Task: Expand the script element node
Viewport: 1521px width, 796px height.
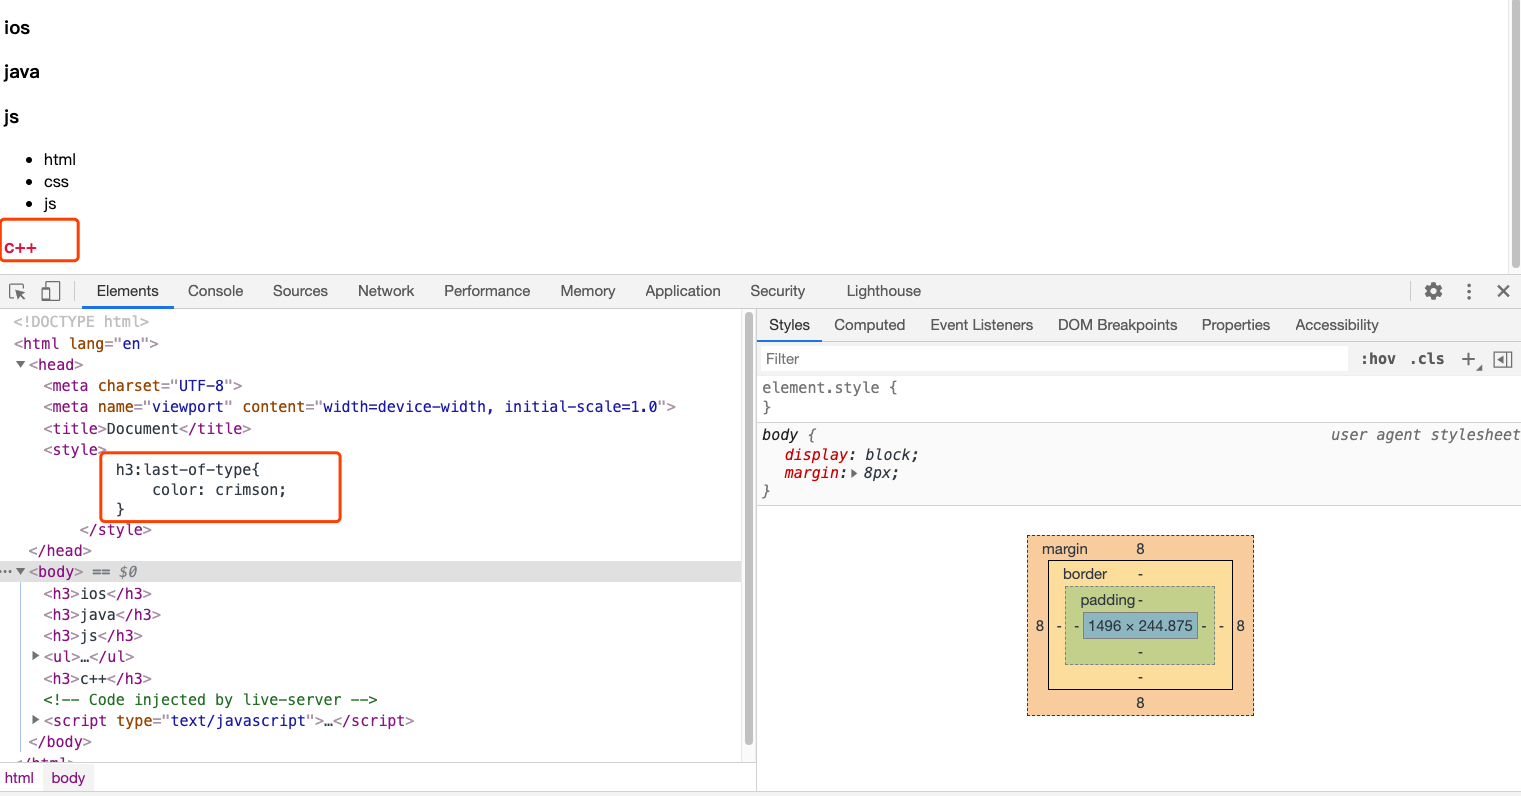Action: coord(36,720)
